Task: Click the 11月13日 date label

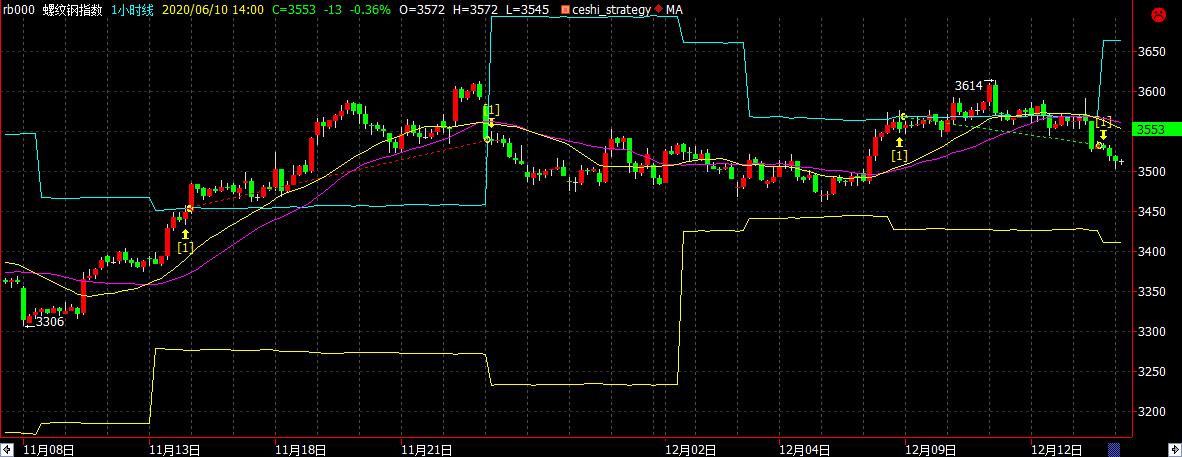Action: 175,450
